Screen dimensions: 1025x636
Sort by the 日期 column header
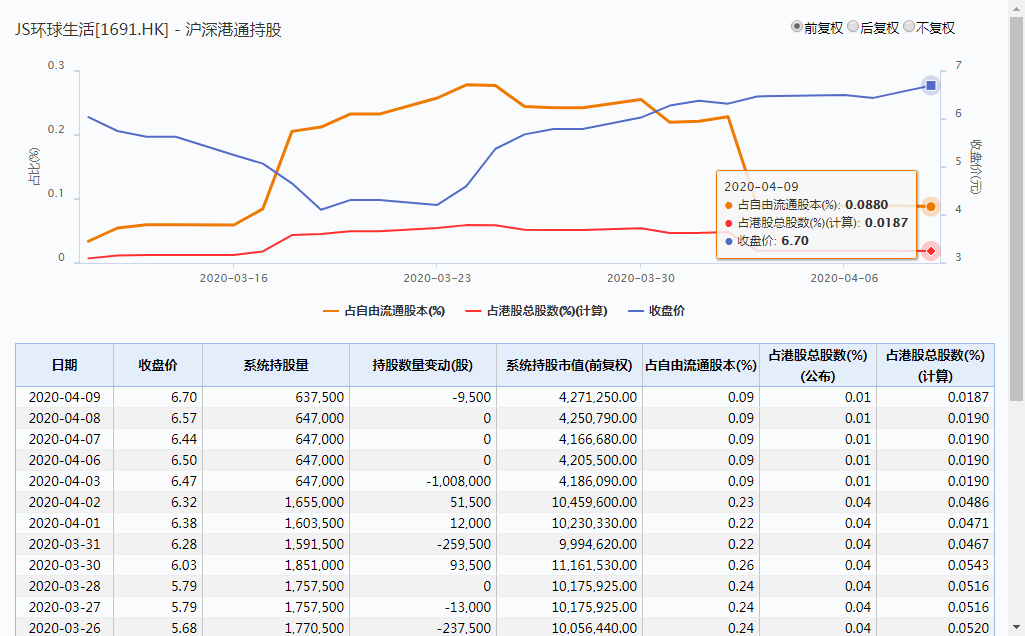point(64,365)
